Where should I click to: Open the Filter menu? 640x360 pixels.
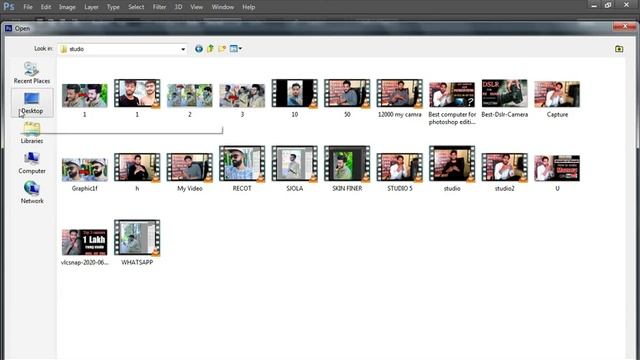point(159,7)
